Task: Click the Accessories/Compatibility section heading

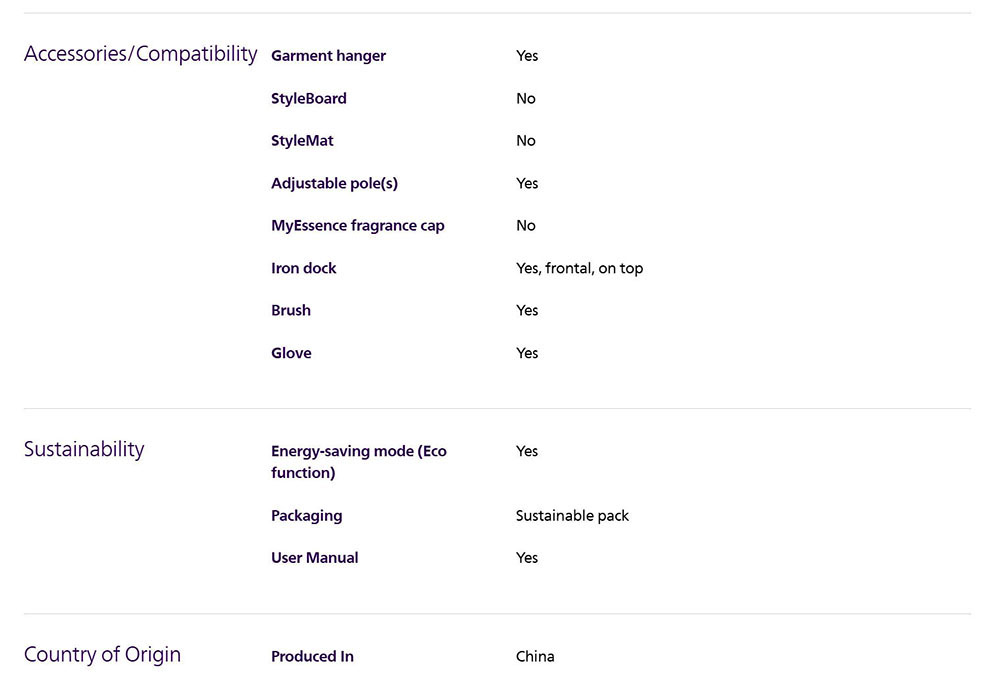Action: click(140, 54)
